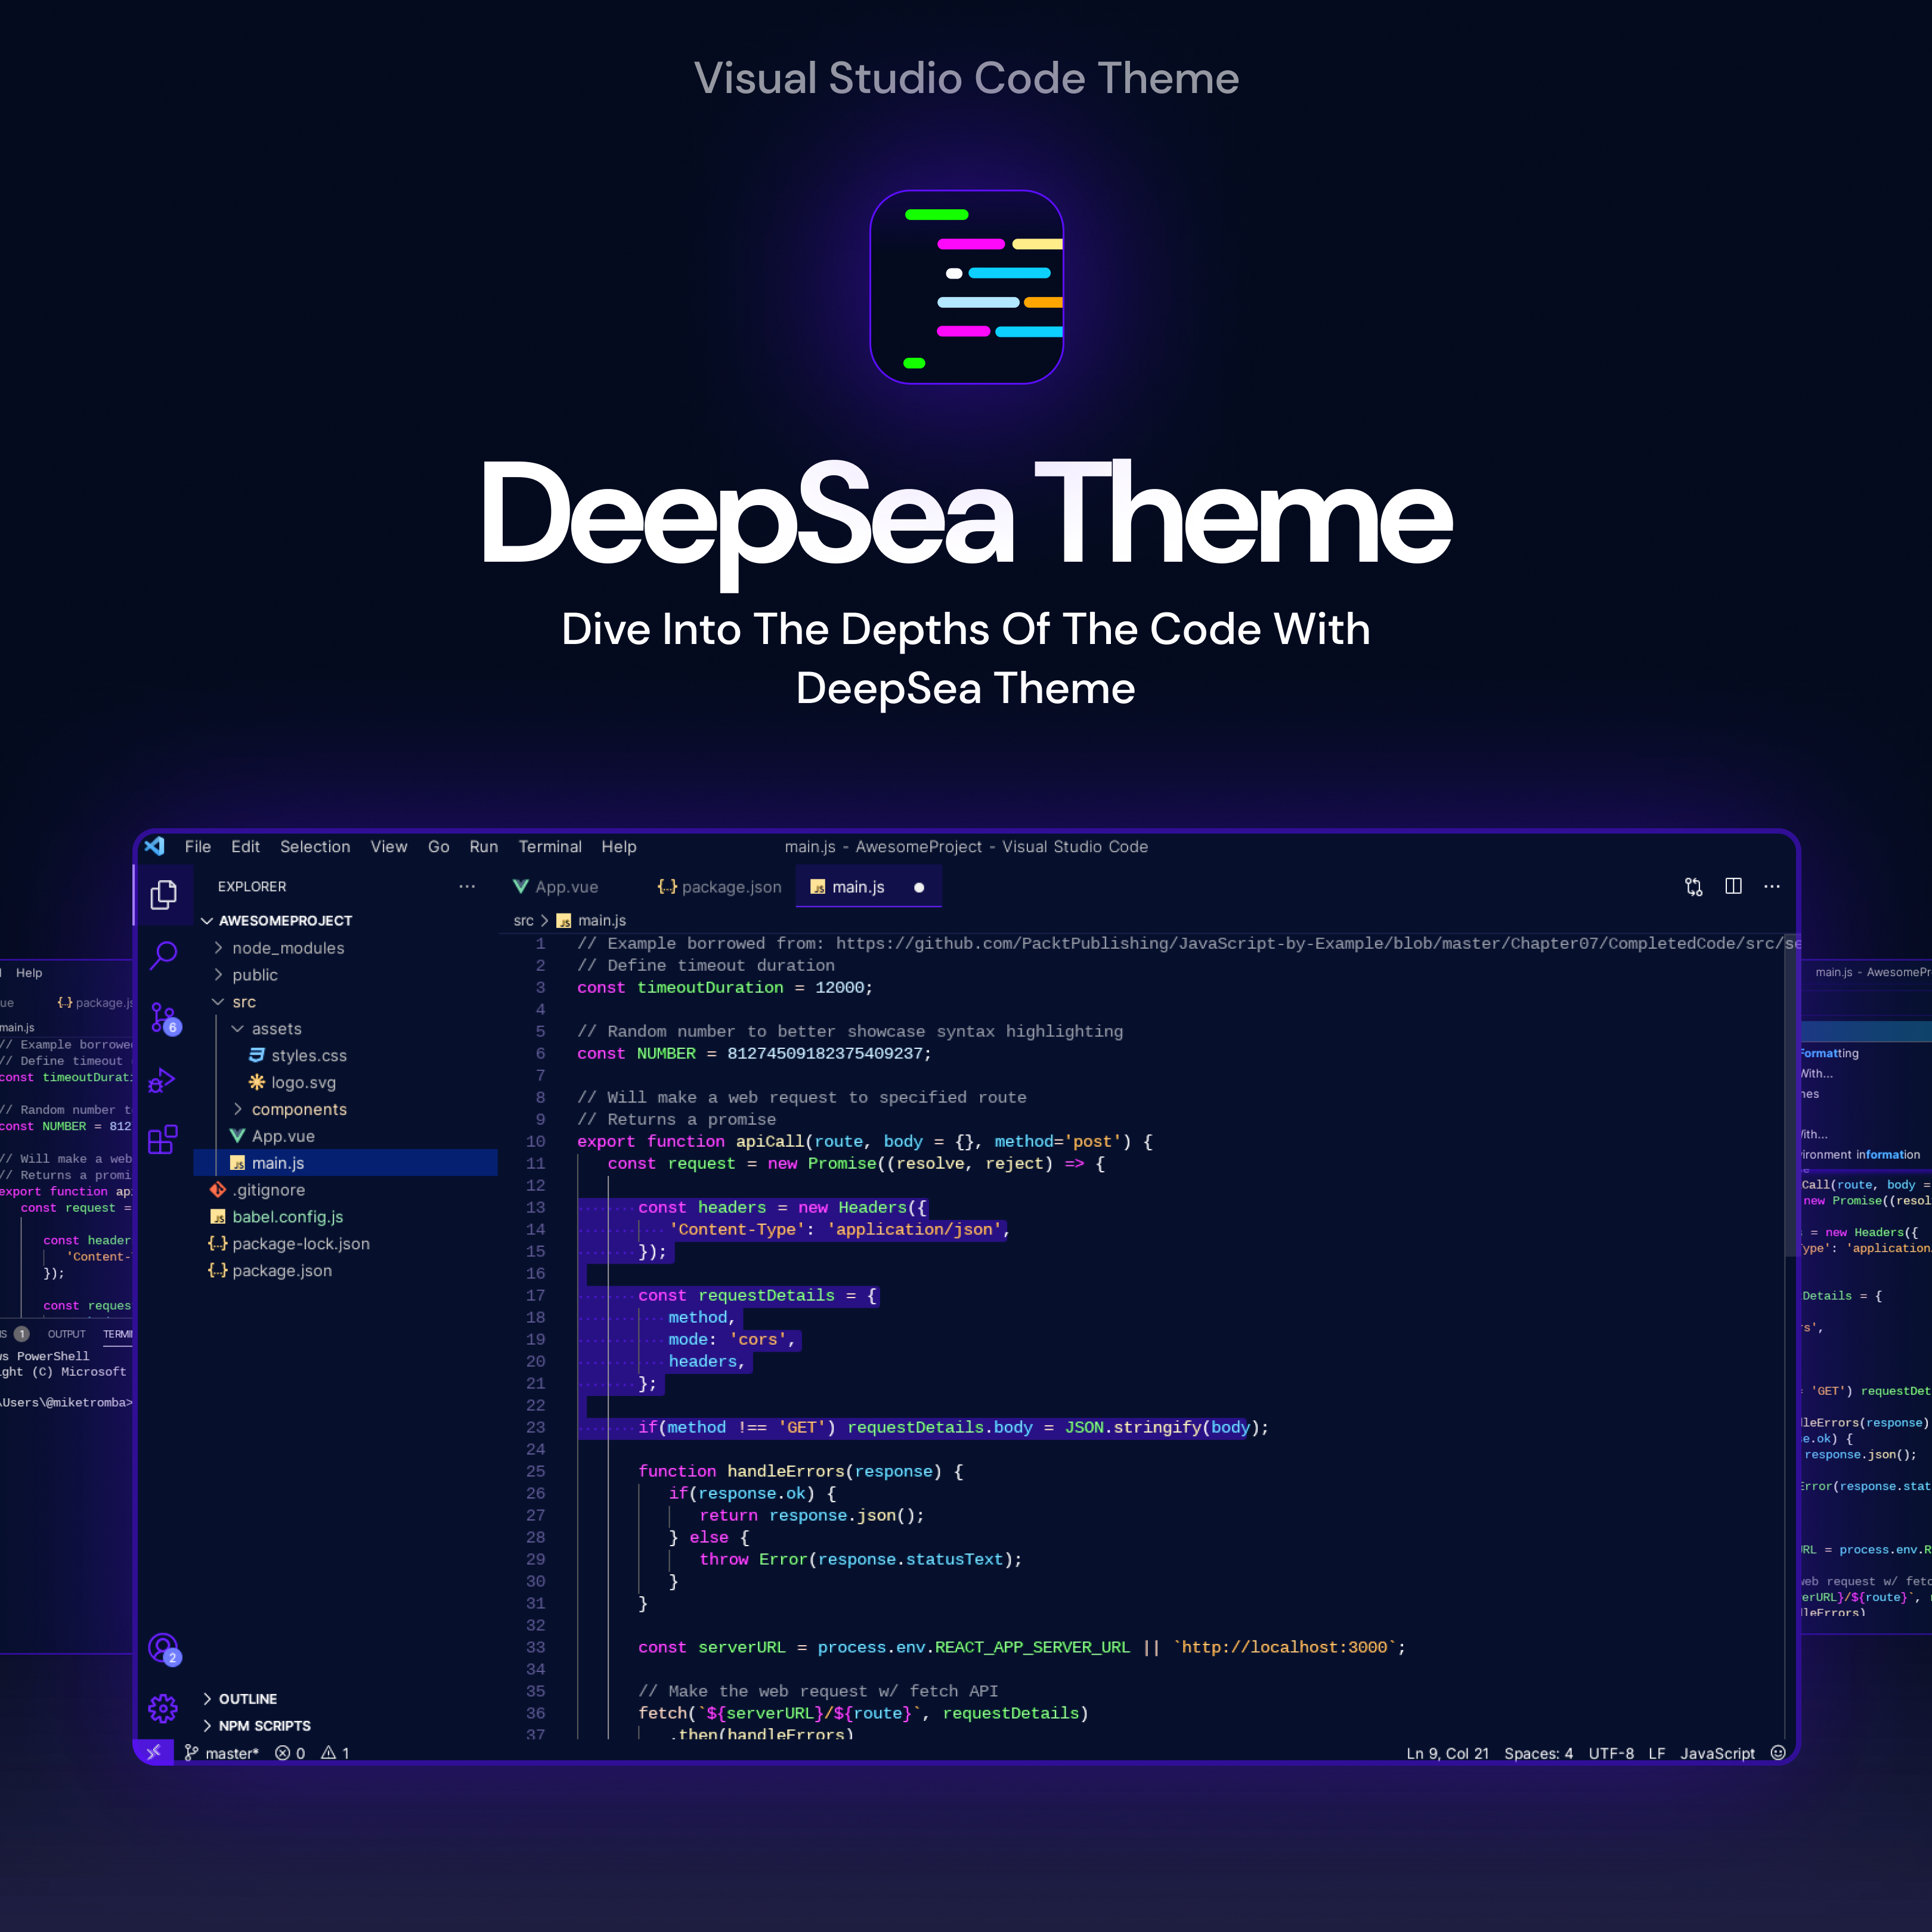Open the Edit menu
1932x1932 pixels.
pos(245,846)
